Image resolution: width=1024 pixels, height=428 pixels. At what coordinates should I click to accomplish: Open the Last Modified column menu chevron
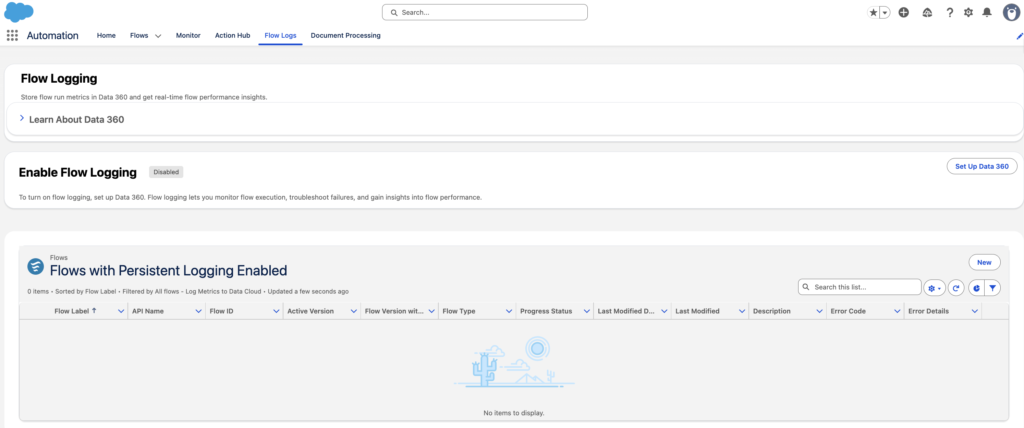click(x=742, y=312)
